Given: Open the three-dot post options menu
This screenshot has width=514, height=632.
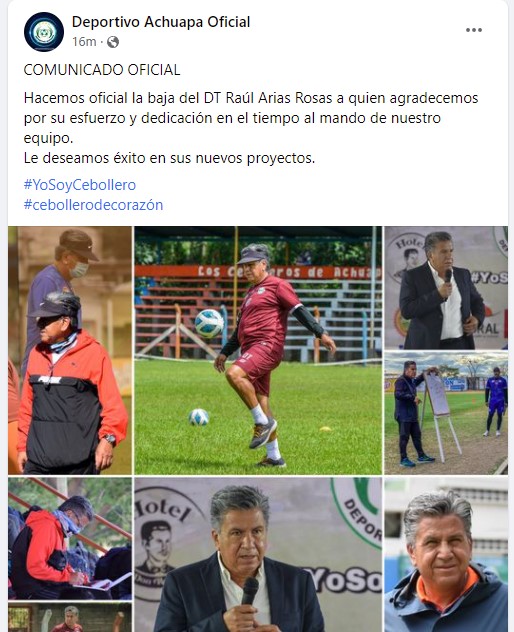Looking at the screenshot, I should [x=474, y=30].
